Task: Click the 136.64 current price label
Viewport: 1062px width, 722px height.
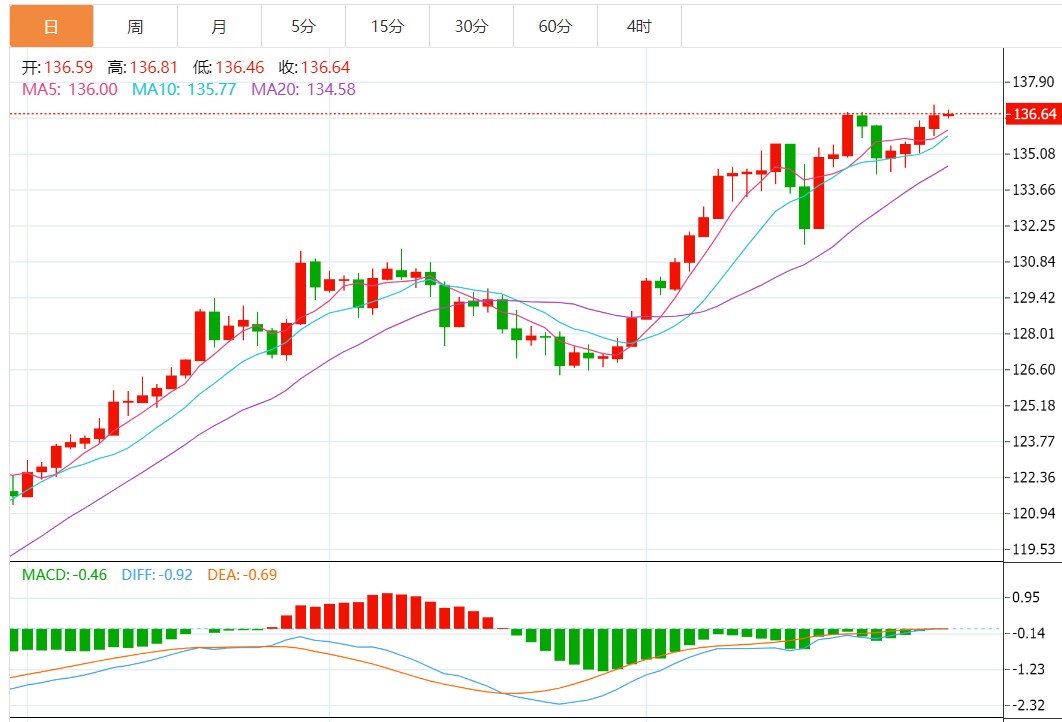Action: 1034,114
